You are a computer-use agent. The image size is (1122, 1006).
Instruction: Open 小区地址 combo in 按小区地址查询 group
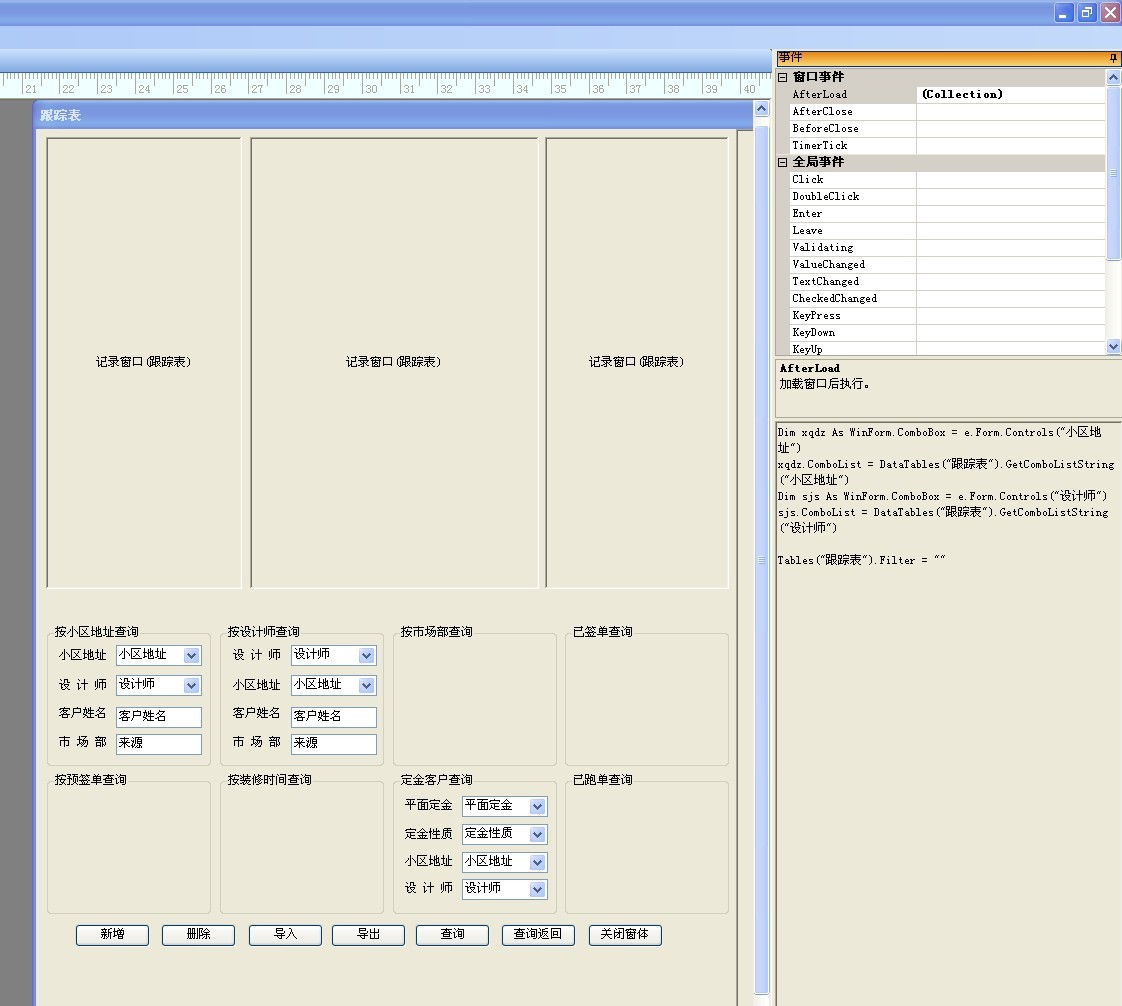[x=191, y=655]
